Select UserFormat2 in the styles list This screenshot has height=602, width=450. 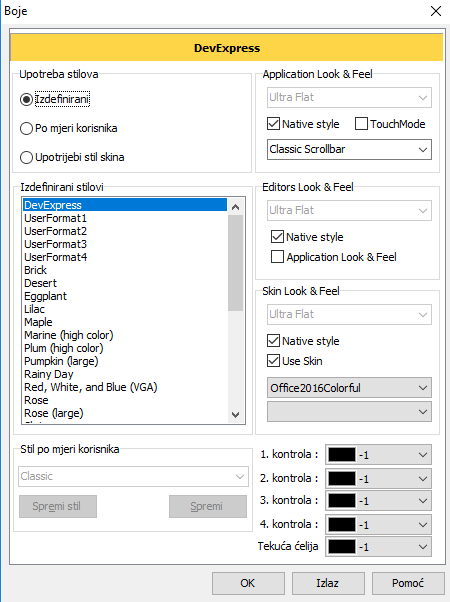(x=56, y=231)
